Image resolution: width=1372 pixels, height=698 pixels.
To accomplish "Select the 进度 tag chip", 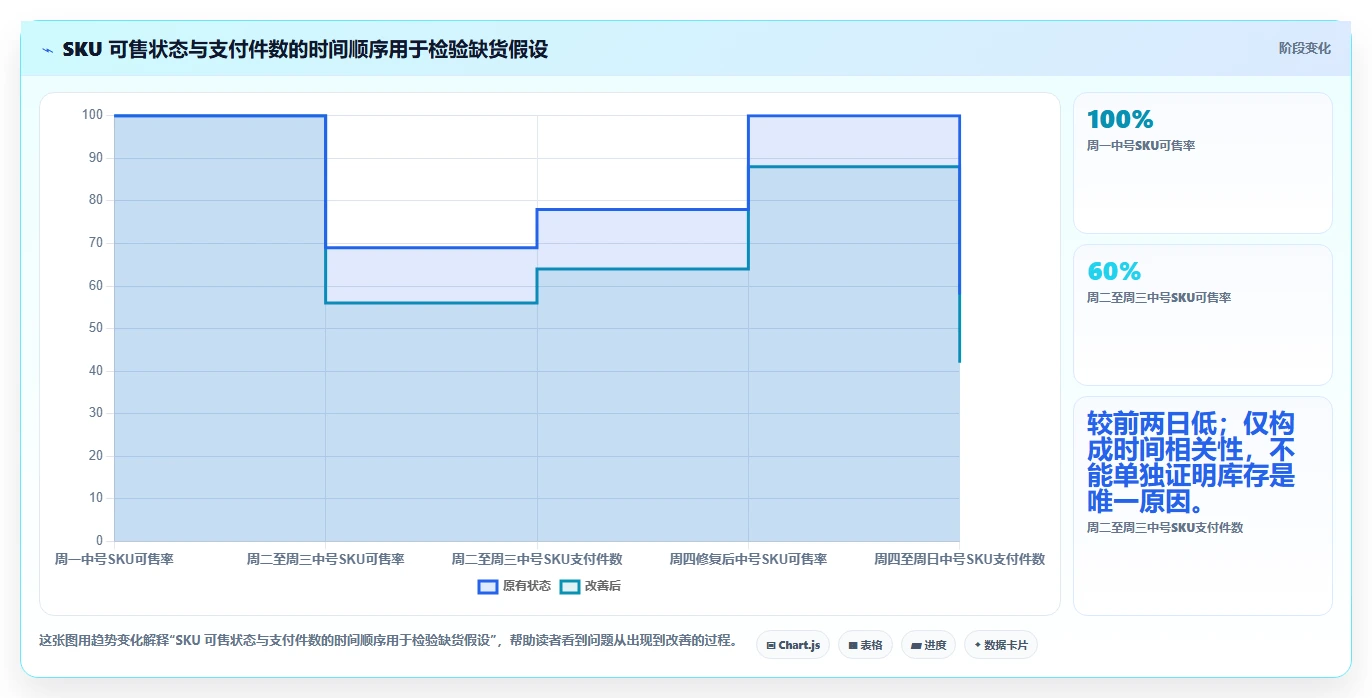I will tap(928, 645).
